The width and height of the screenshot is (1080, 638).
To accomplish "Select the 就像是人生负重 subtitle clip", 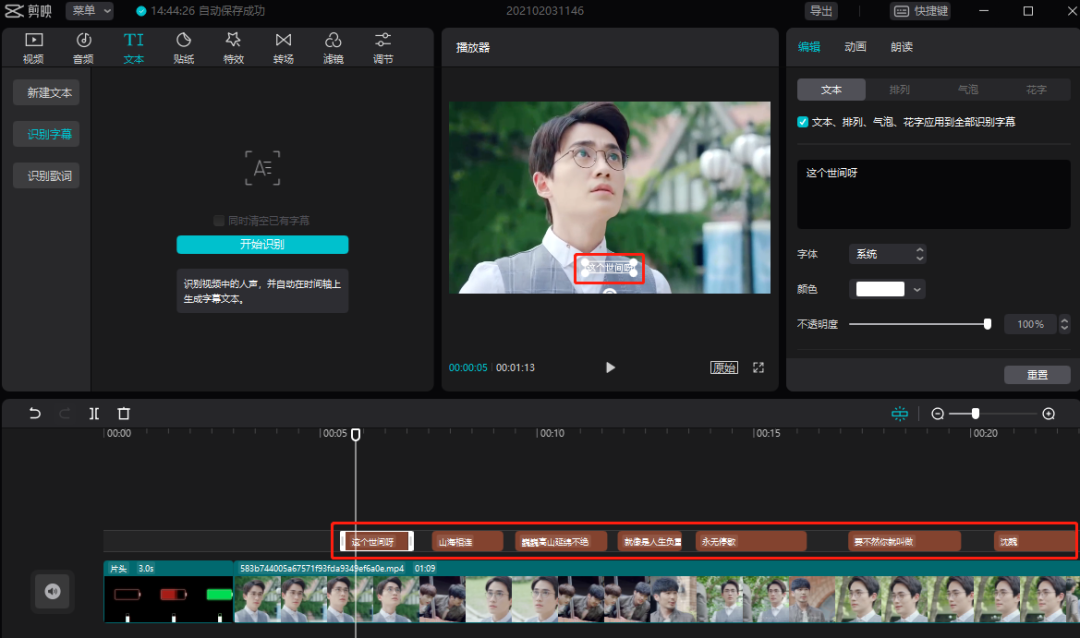I will (x=650, y=542).
